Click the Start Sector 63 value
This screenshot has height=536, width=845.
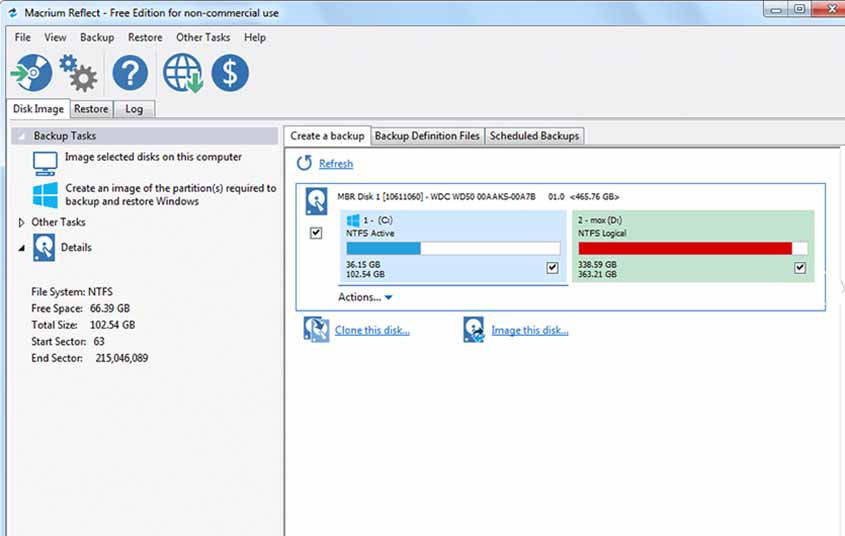click(99, 342)
